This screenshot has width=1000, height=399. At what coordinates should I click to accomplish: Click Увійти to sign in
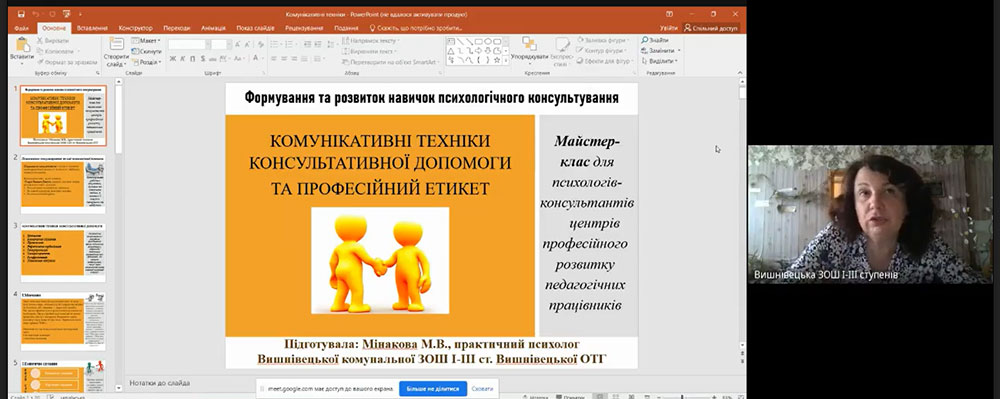coord(668,28)
